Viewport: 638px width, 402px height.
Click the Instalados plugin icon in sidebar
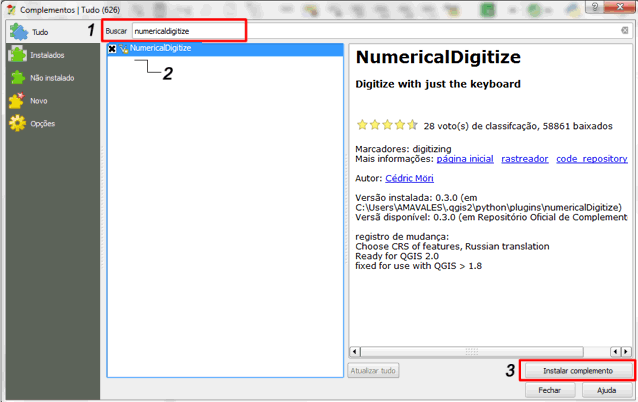(x=18, y=55)
